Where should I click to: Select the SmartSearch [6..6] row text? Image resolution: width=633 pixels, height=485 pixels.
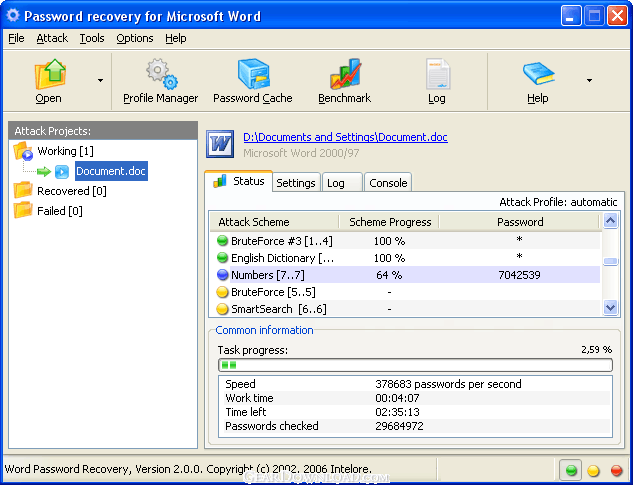click(x=279, y=309)
